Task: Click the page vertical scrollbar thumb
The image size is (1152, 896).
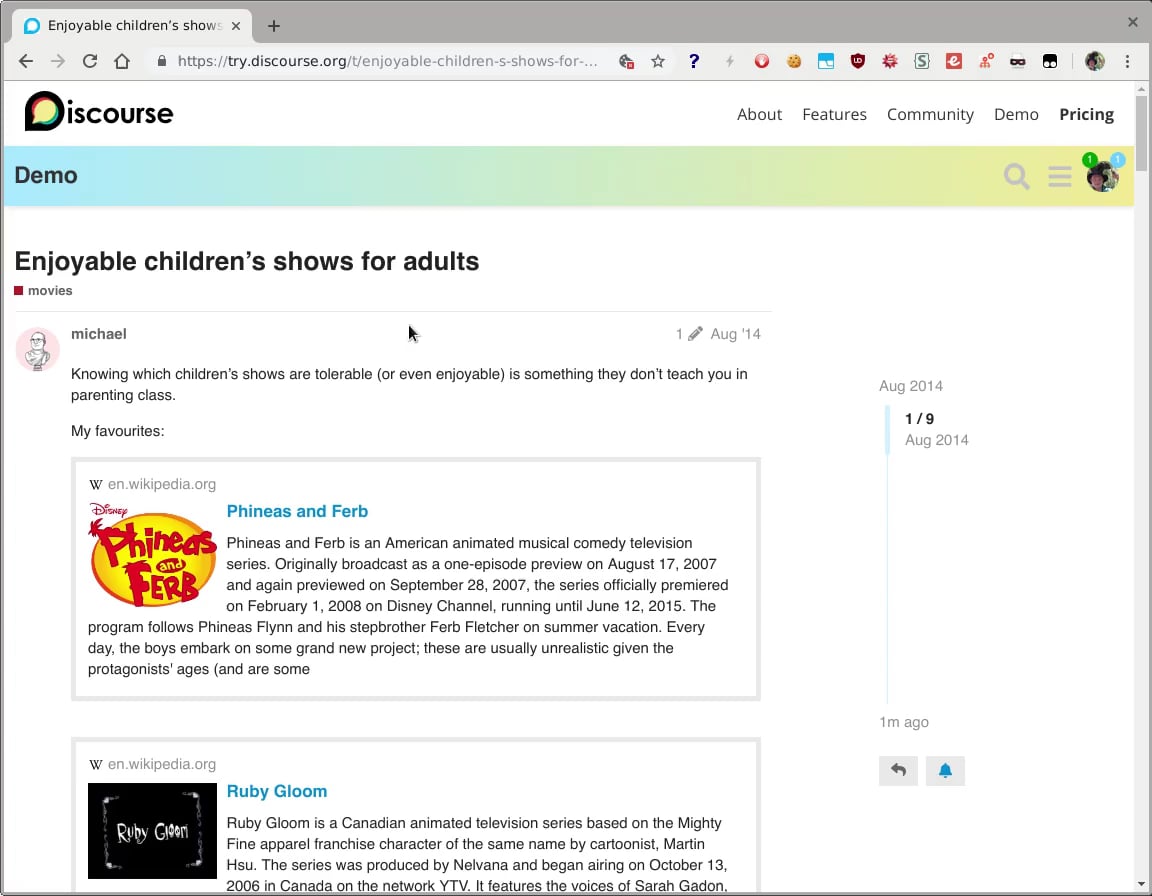Action: click(x=1141, y=133)
